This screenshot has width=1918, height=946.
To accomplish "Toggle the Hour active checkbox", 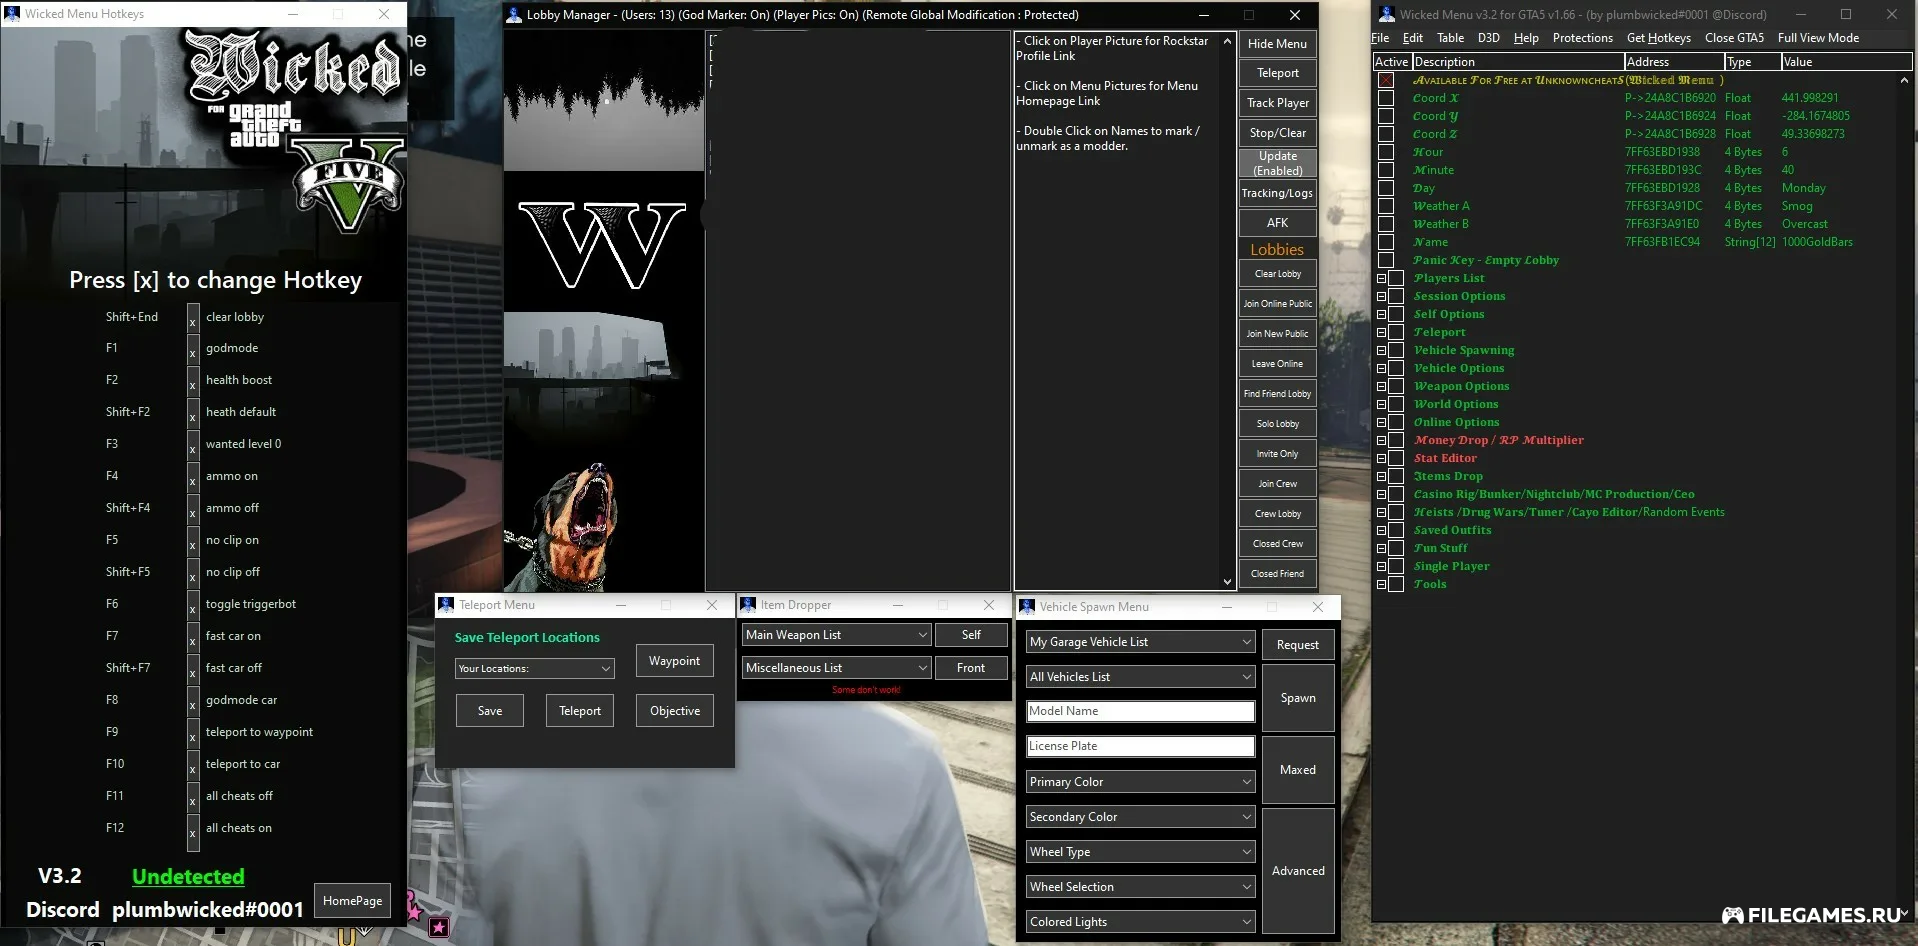I will pos(1386,152).
